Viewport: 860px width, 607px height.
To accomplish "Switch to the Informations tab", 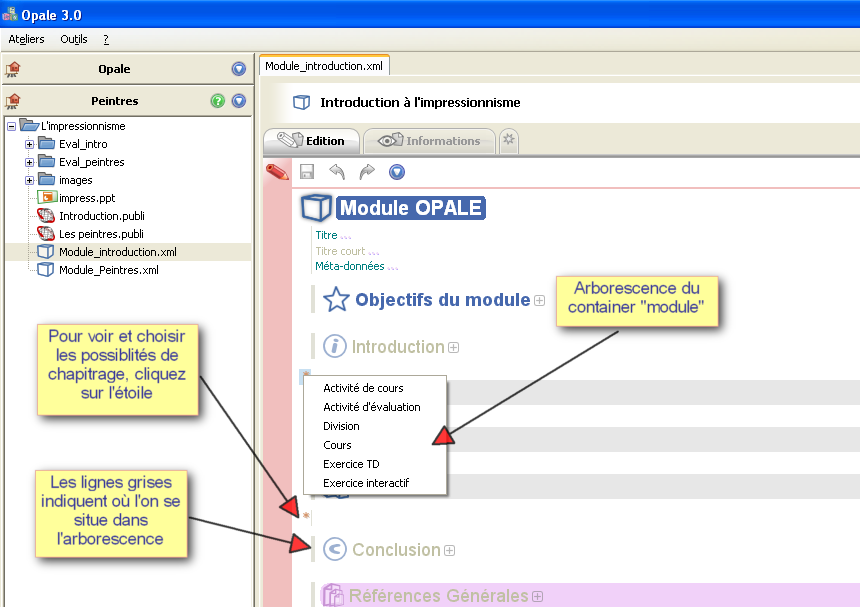I will (429, 141).
